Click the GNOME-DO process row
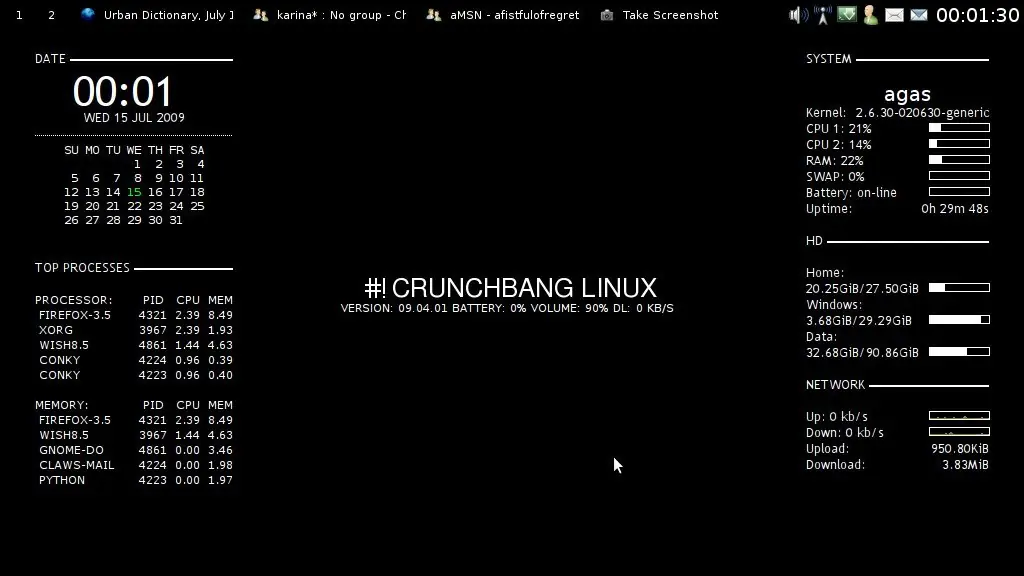 pos(136,451)
